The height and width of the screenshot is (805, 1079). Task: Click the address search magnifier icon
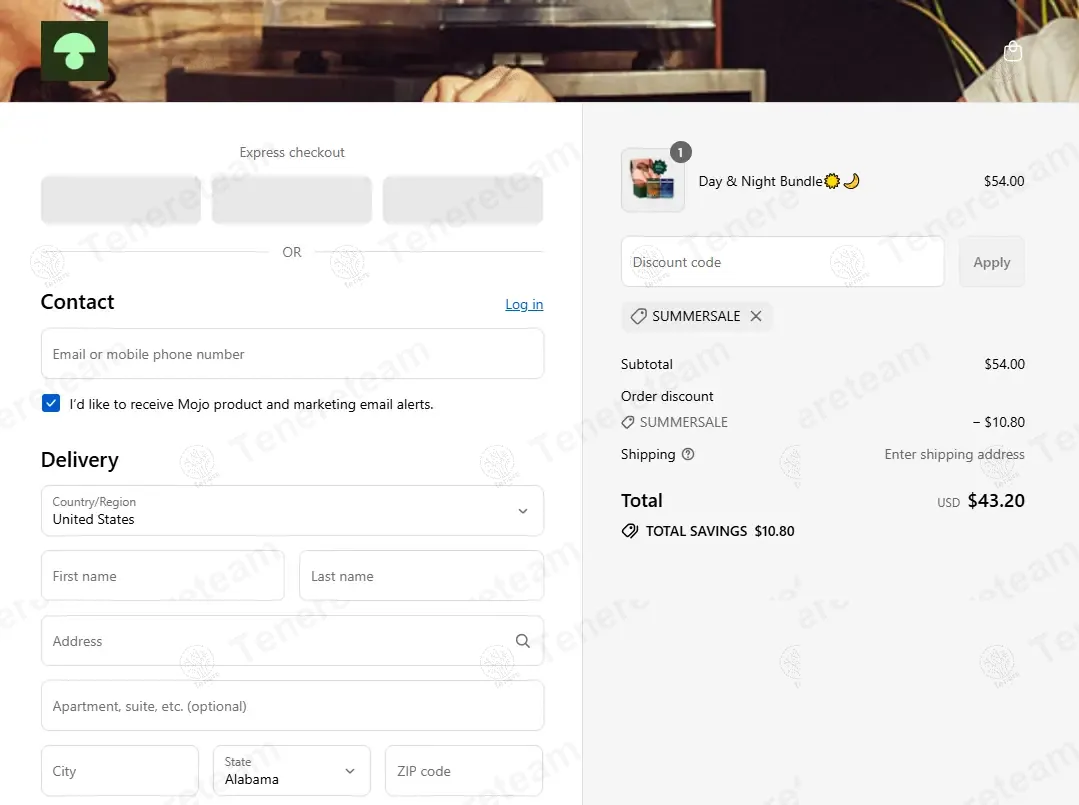[523, 641]
